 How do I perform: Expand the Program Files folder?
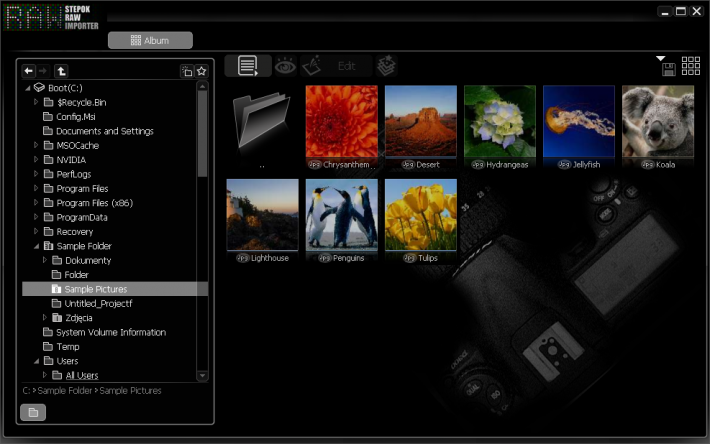pyautogui.click(x=36, y=188)
